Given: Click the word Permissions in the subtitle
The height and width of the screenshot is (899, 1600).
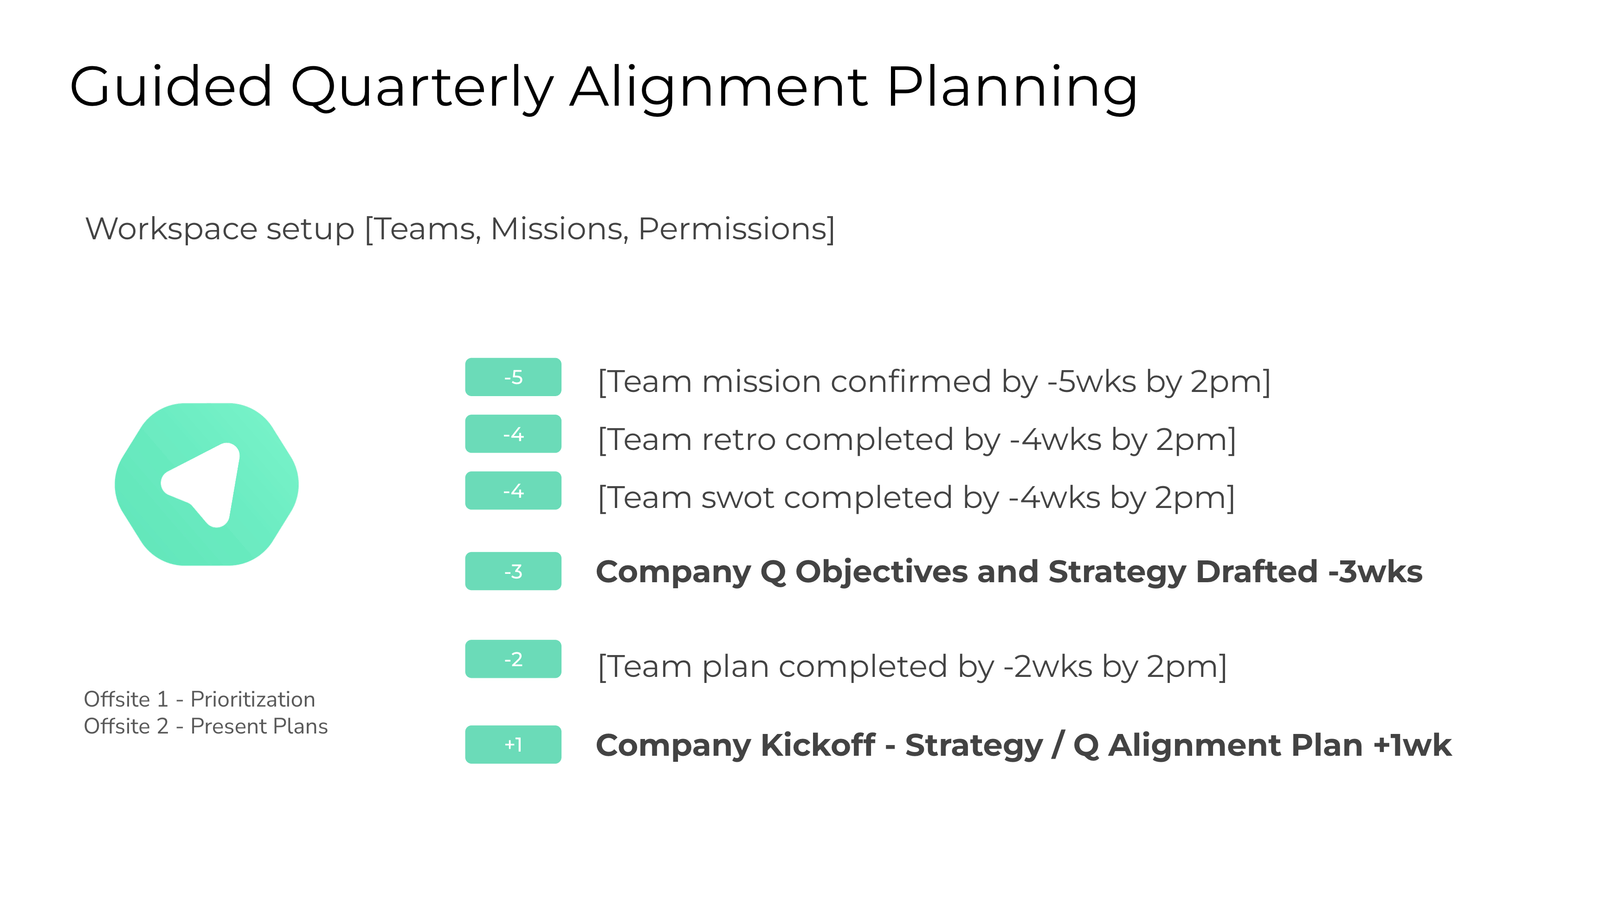Looking at the screenshot, I should pyautogui.click(x=734, y=229).
